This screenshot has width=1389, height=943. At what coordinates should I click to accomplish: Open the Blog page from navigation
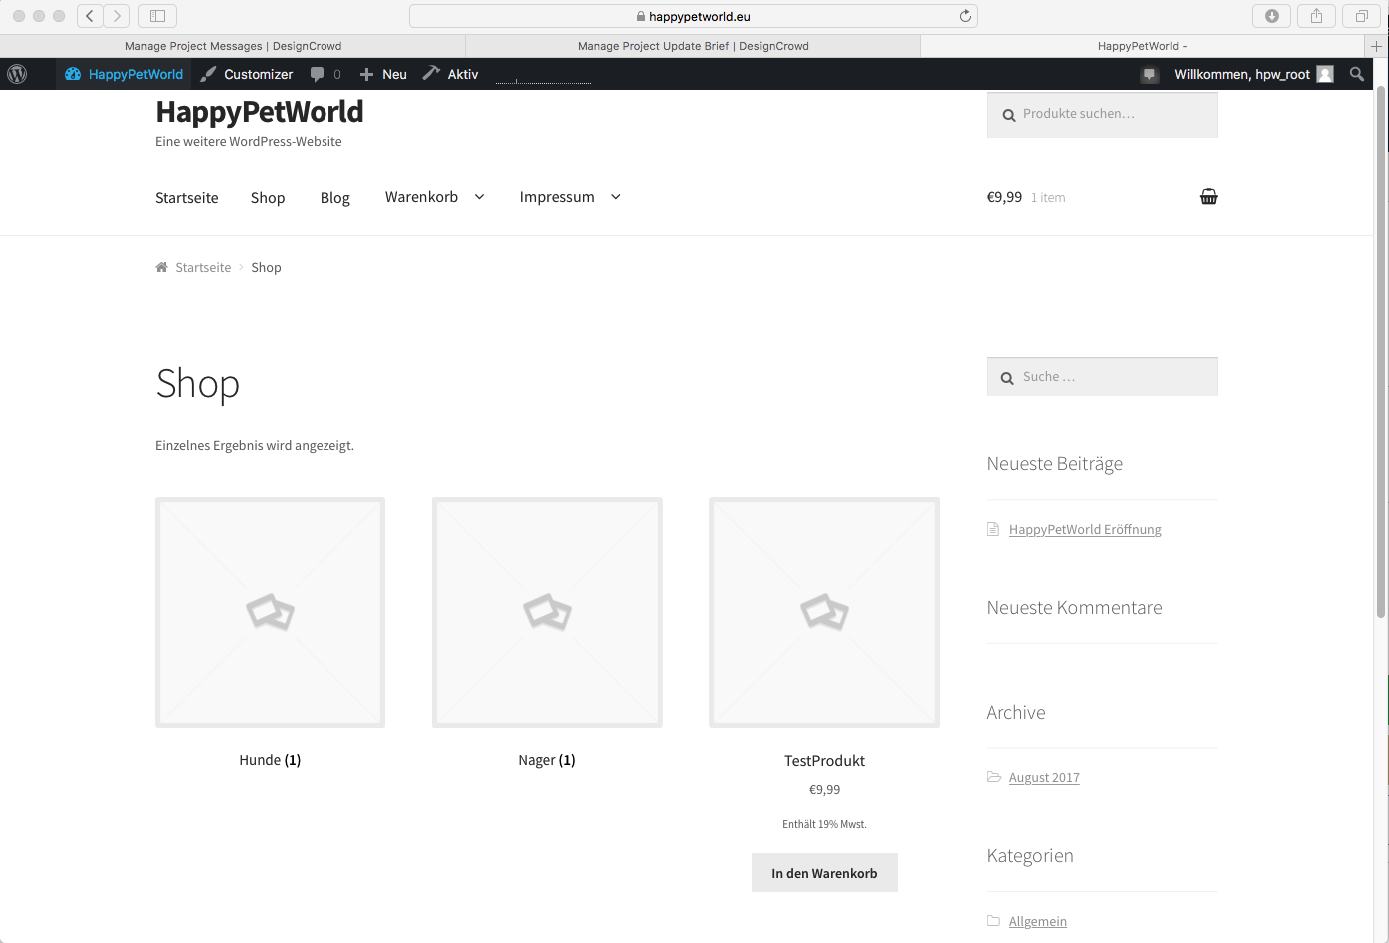pyautogui.click(x=335, y=198)
